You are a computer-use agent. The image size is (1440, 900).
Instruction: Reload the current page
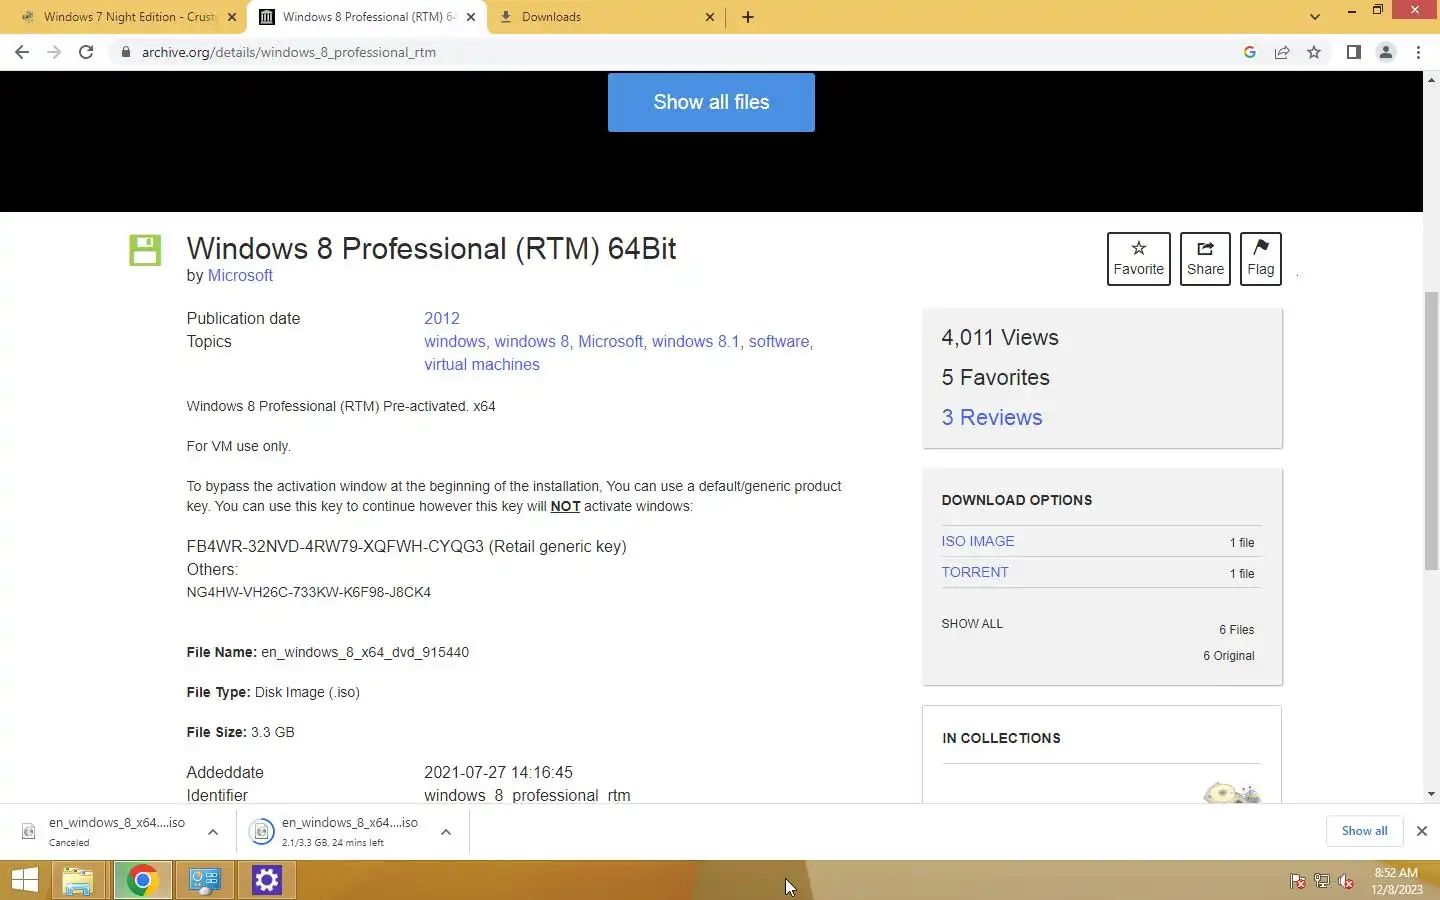pos(86,52)
